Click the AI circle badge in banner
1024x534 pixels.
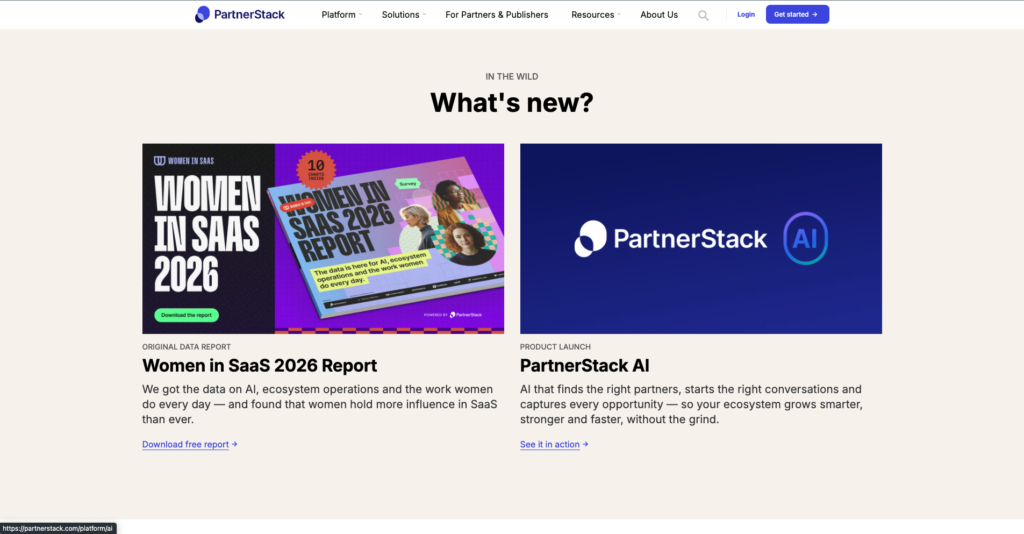805,238
